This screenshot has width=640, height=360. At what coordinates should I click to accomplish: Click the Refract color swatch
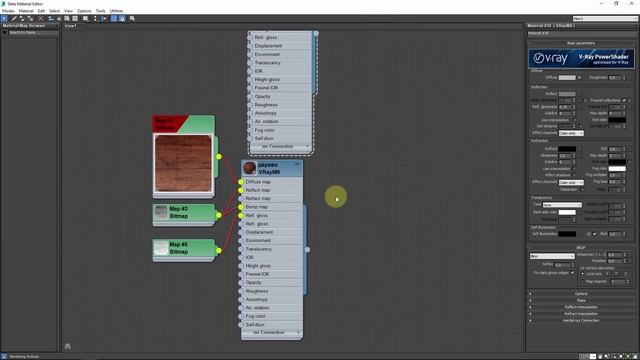[567, 149]
